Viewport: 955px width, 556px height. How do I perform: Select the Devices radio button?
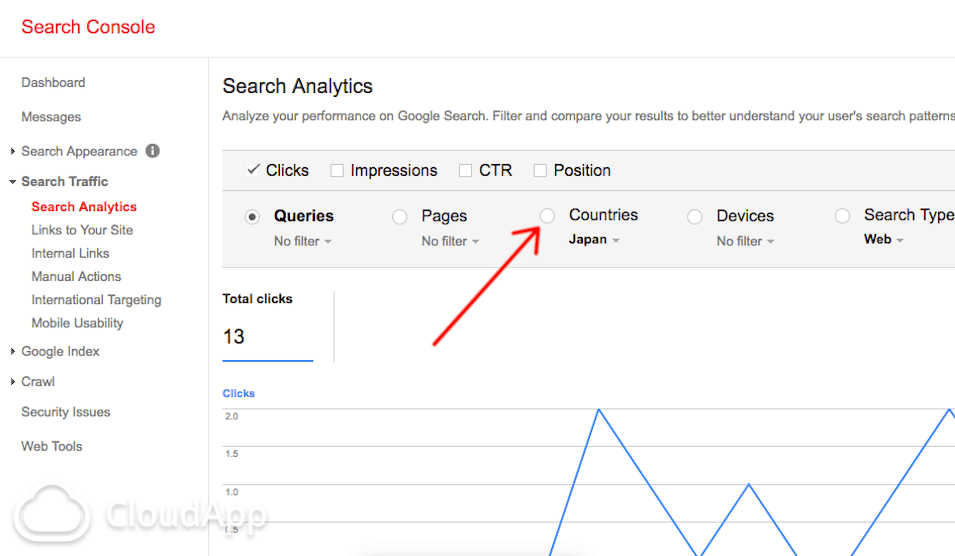pos(695,216)
